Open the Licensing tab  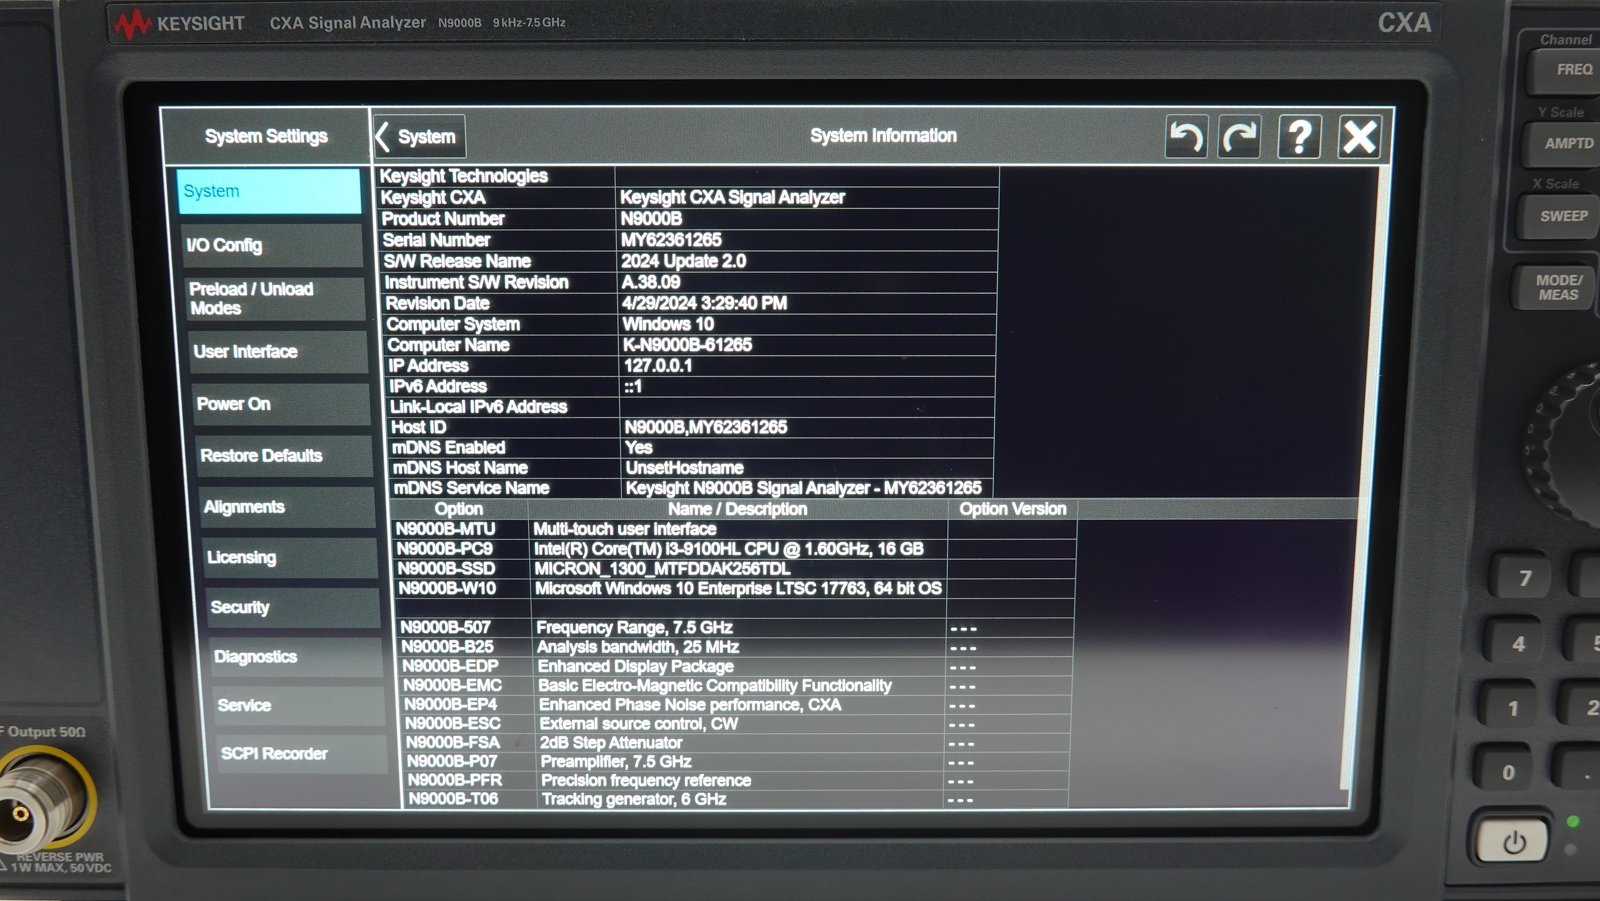click(290, 557)
